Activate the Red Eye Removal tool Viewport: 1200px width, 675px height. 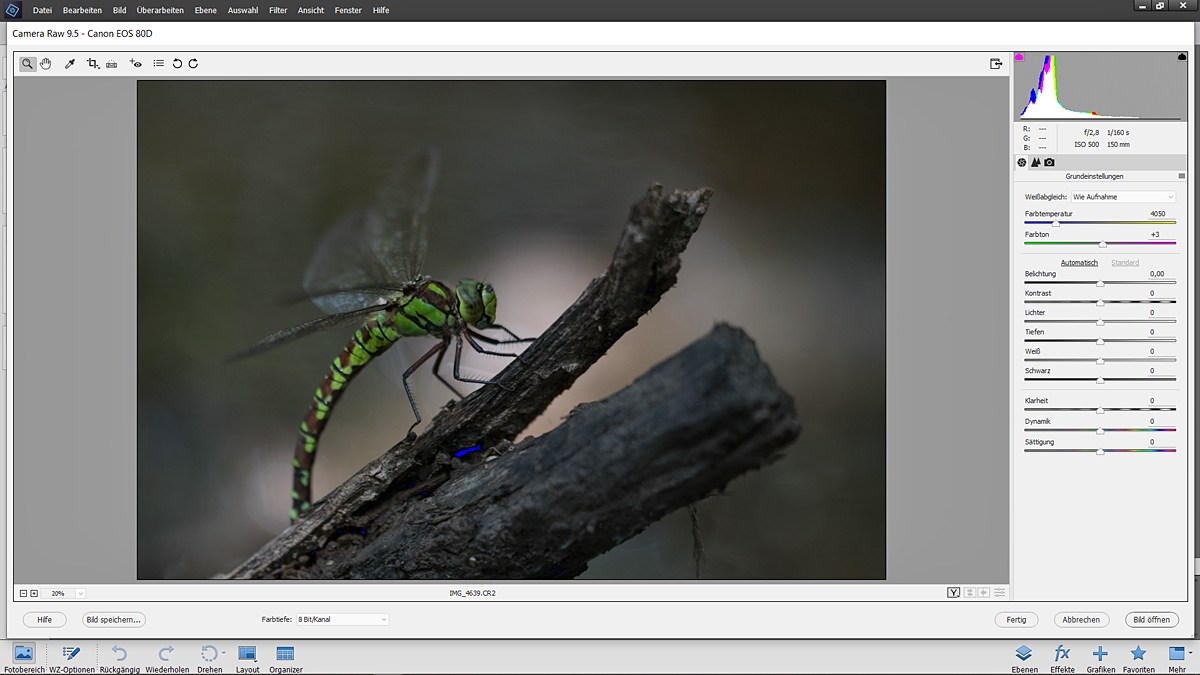(x=136, y=63)
